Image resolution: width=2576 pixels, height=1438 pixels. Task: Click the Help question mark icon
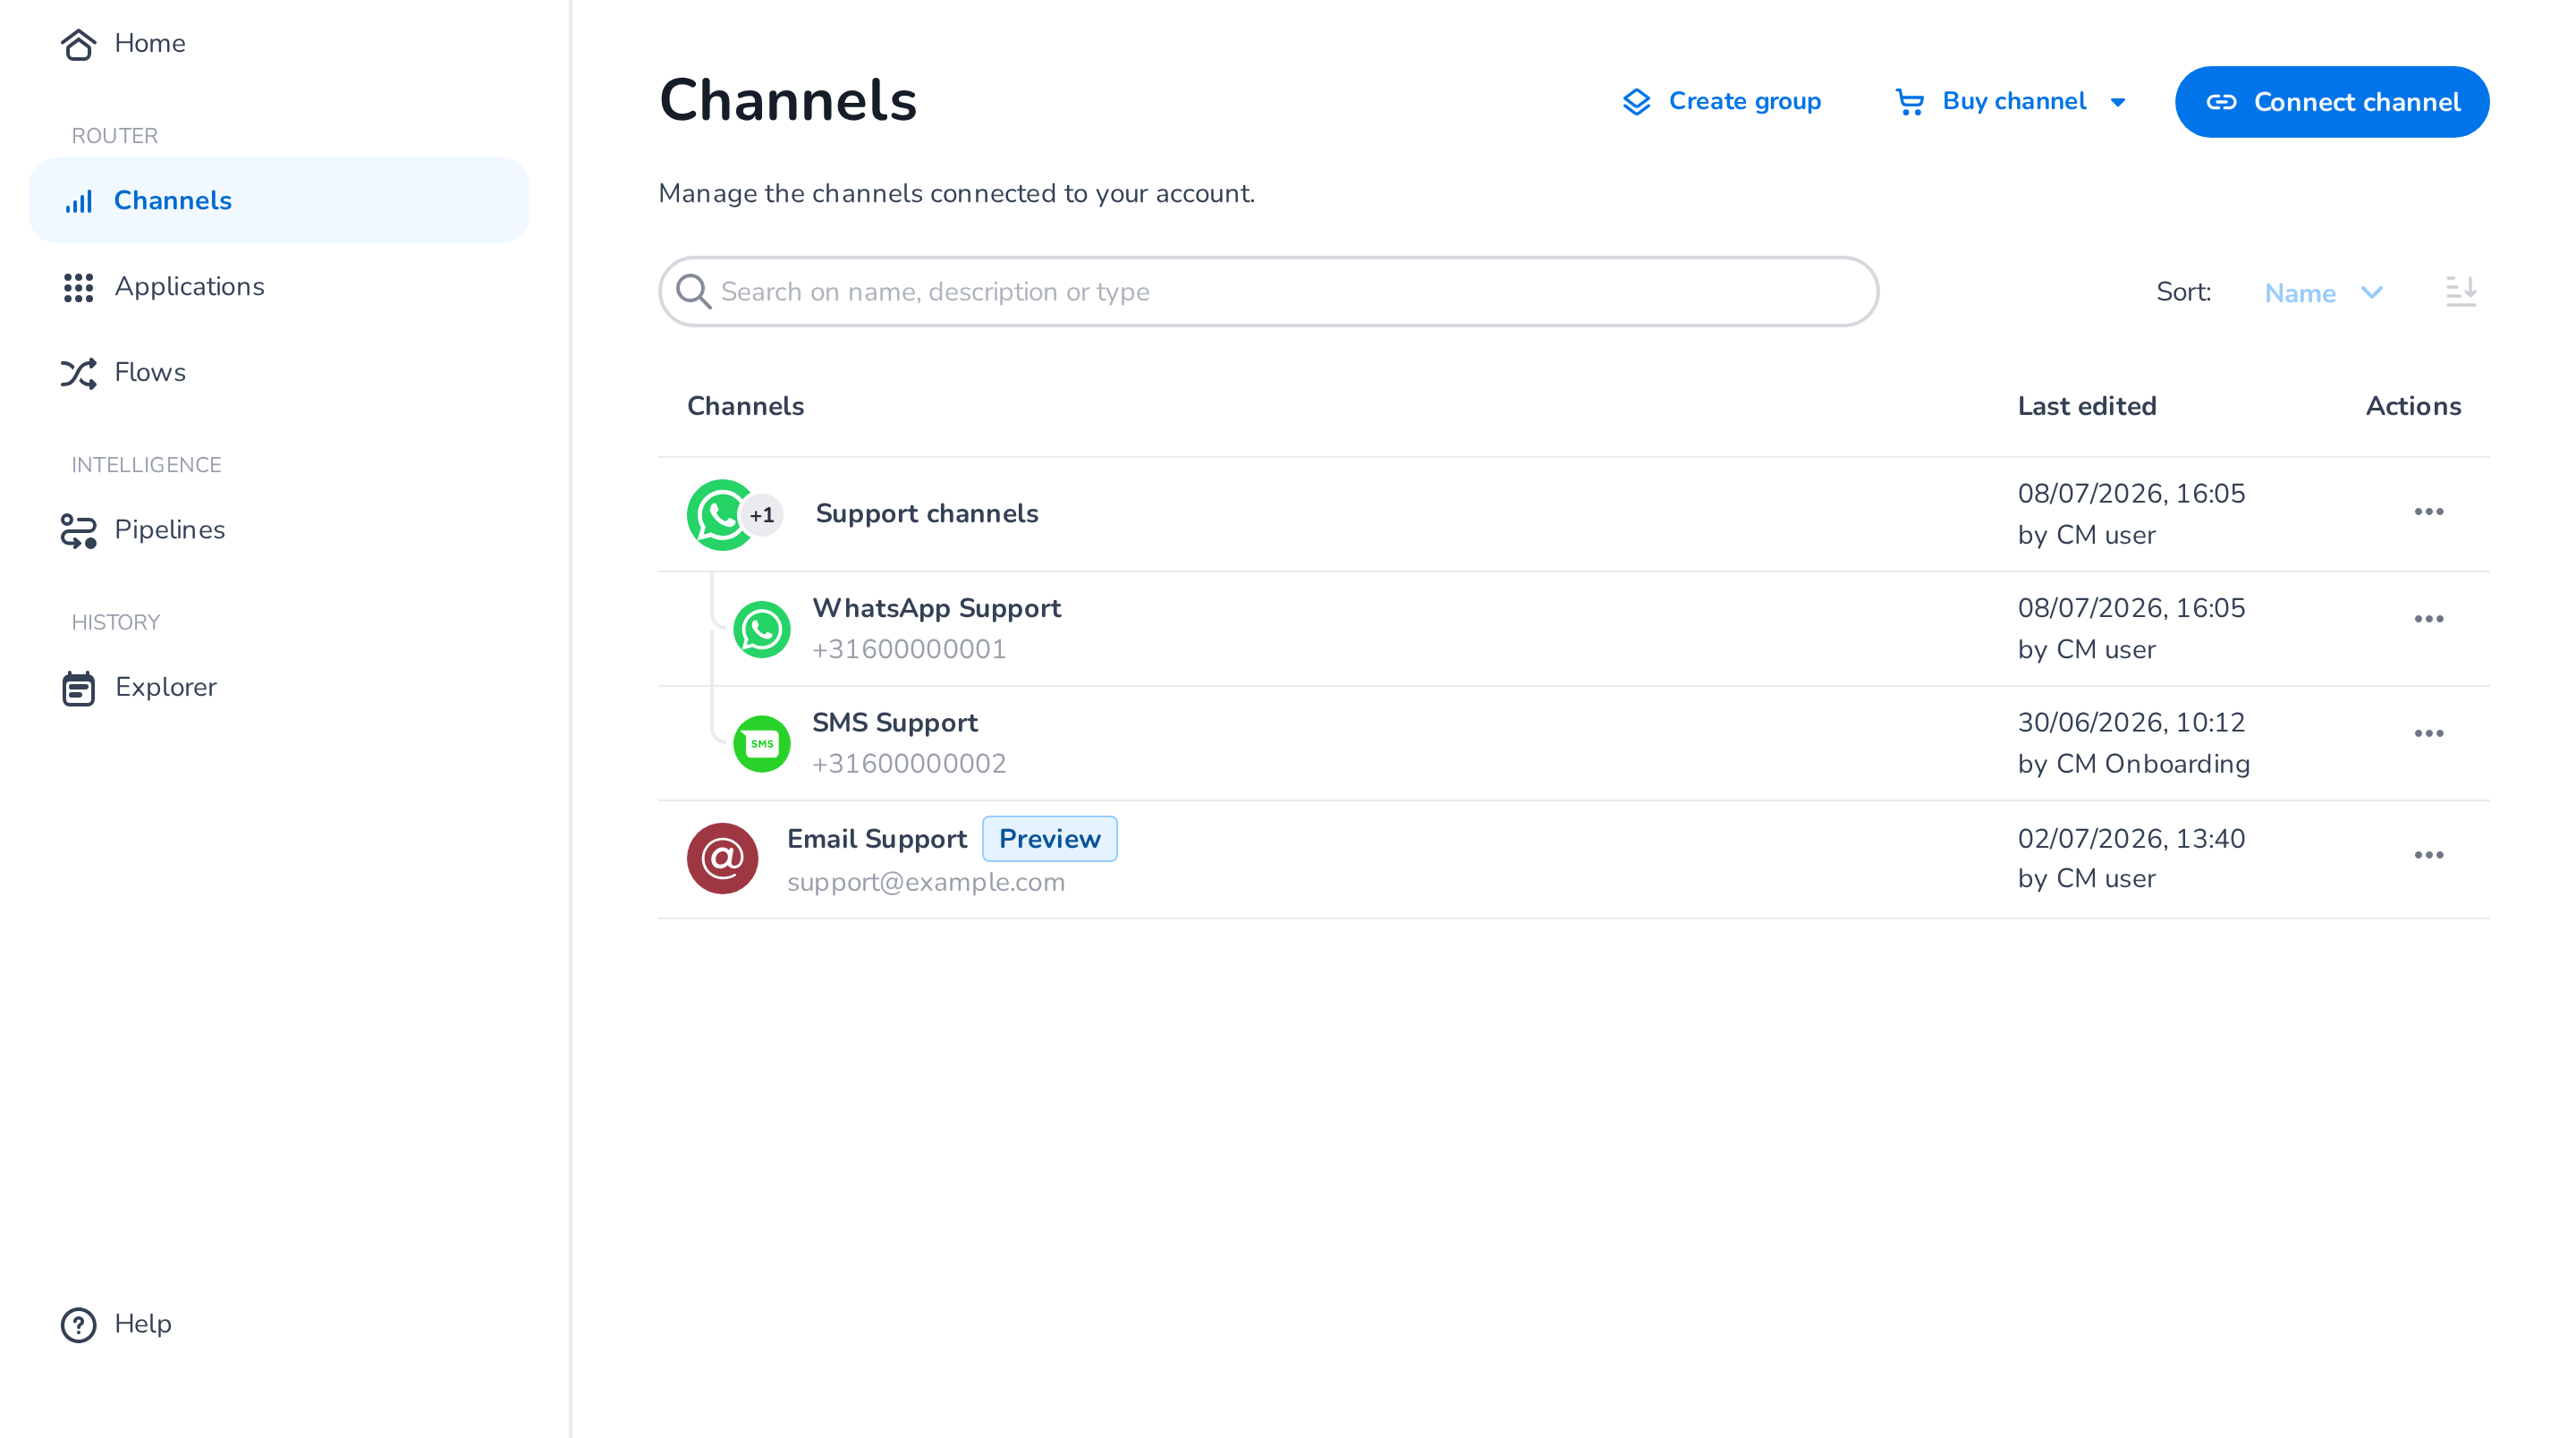(x=78, y=1325)
